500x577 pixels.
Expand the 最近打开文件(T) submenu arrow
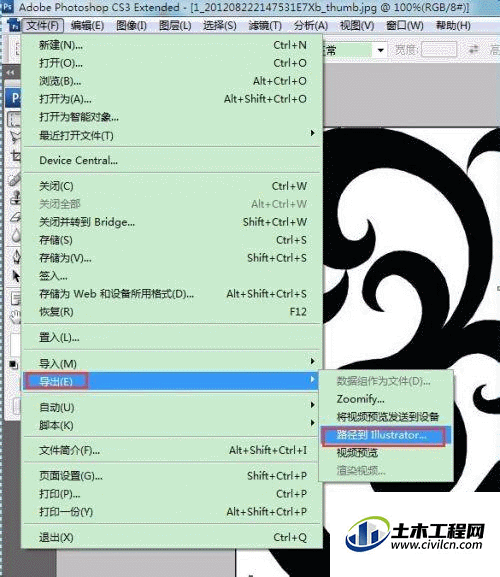(312, 133)
